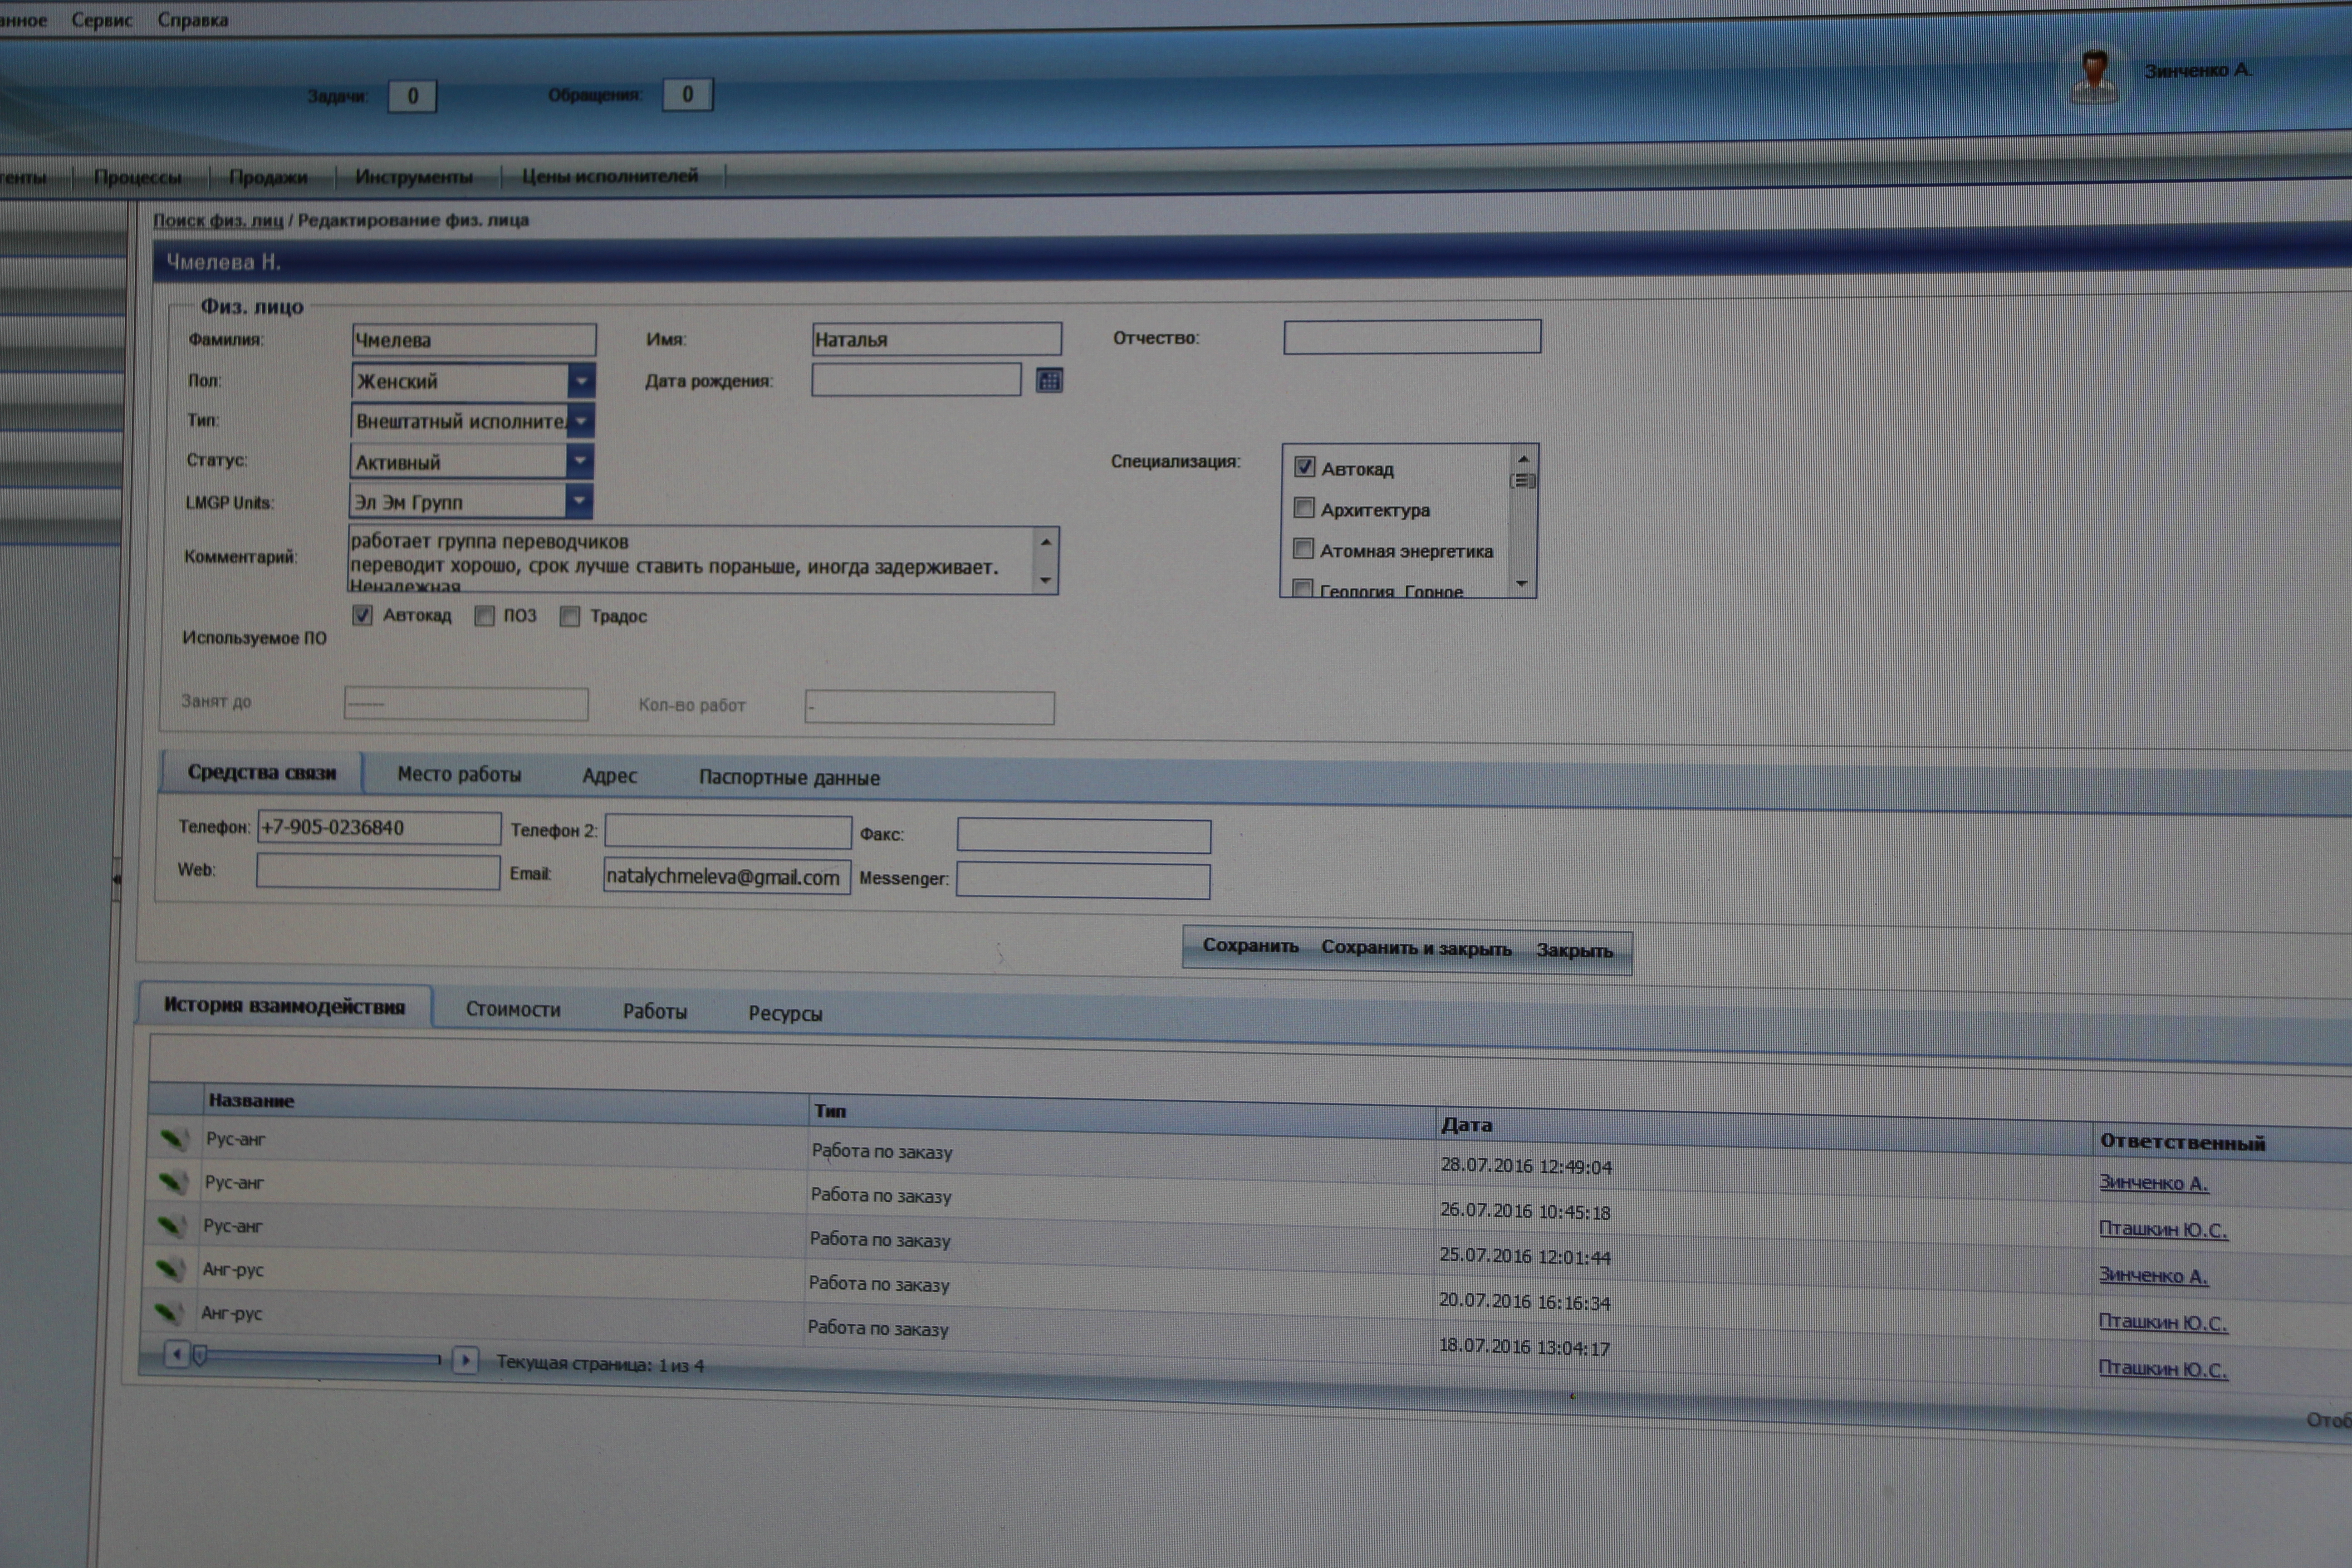The image size is (2352, 1568).
Task: Click edit icon for 20.07.2016 row
Action: 170,1269
